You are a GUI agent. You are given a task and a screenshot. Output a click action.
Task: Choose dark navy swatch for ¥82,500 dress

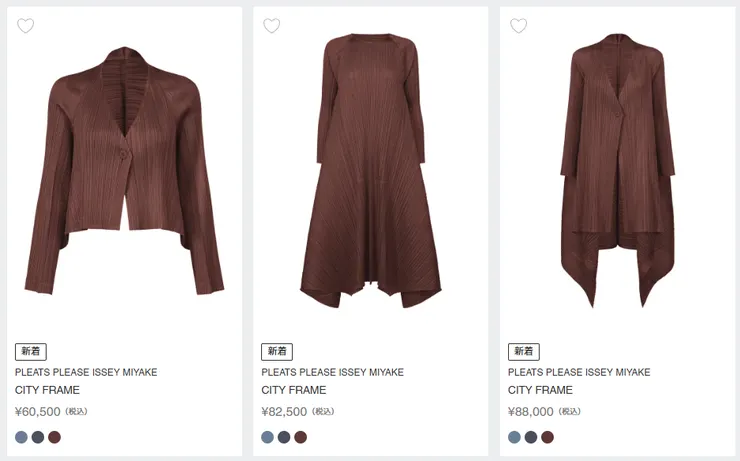coord(284,437)
